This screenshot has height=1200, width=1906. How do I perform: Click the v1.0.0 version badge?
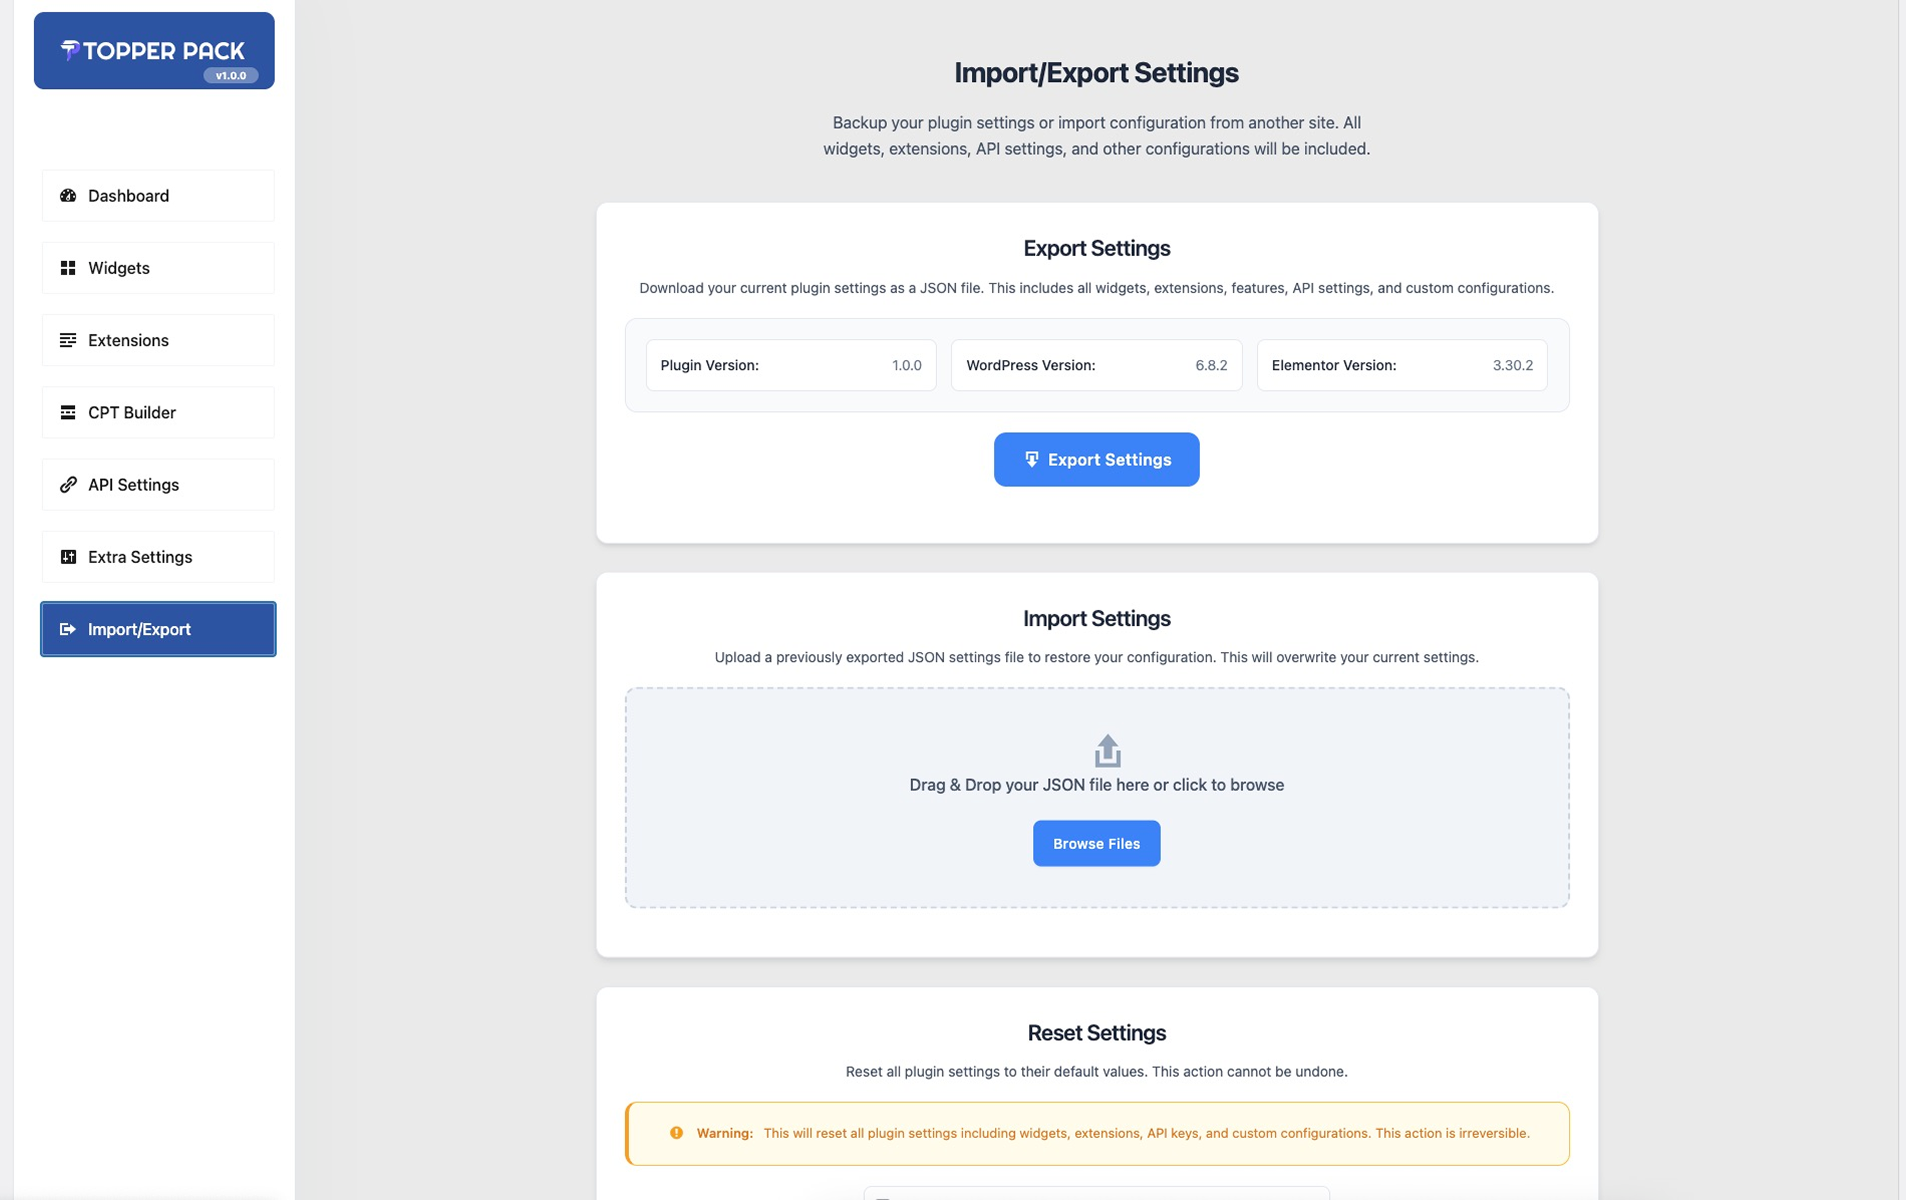click(x=231, y=76)
